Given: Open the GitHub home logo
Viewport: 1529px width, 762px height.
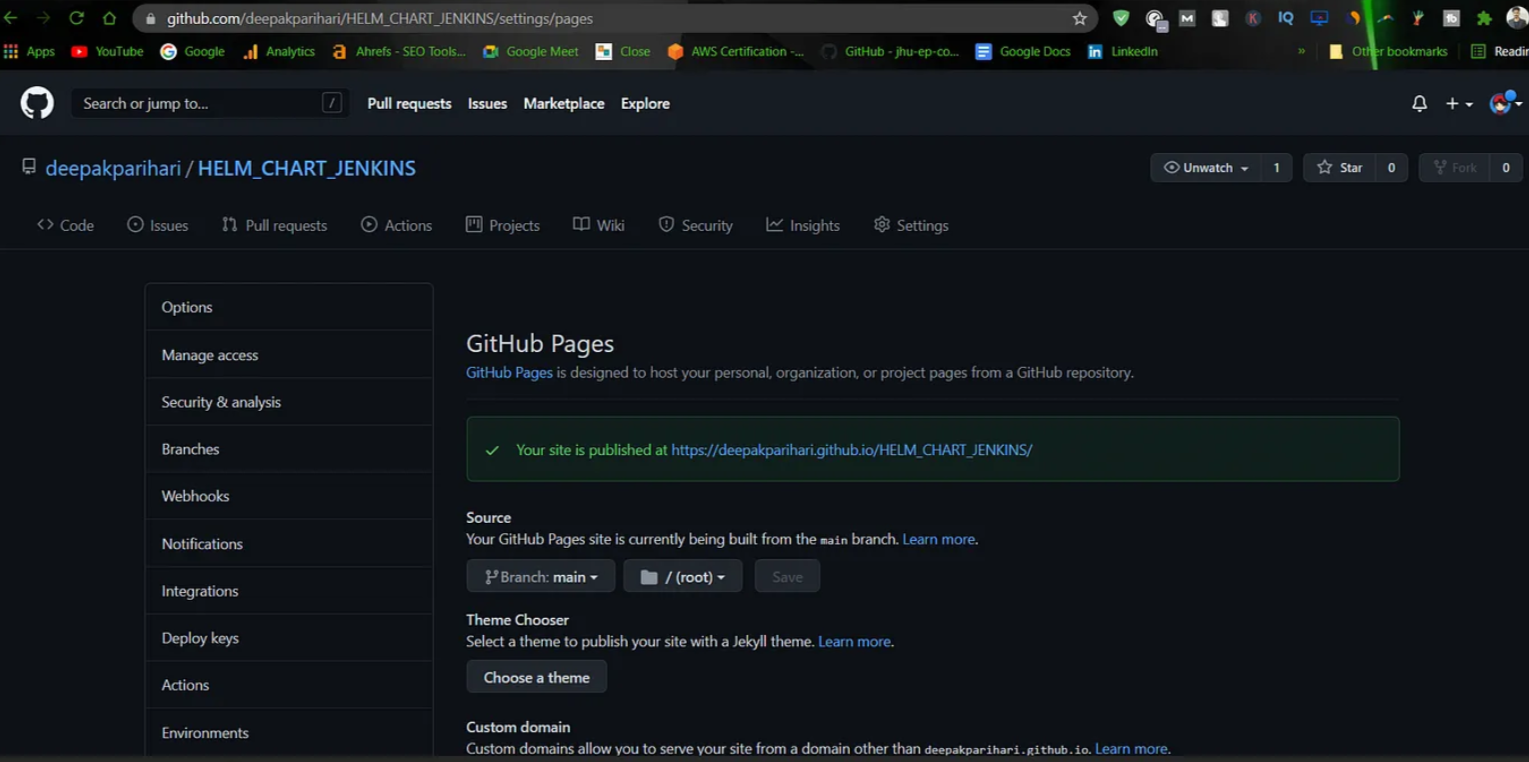Looking at the screenshot, I should pyautogui.click(x=37, y=103).
